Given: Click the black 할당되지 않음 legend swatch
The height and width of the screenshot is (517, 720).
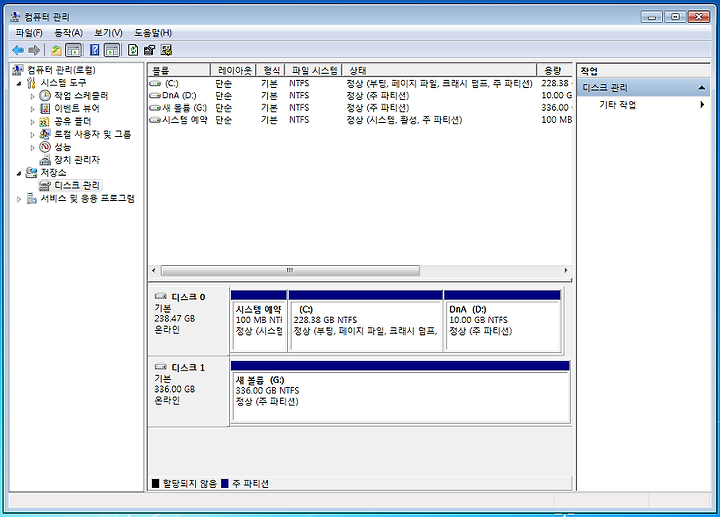Looking at the screenshot, I should click(x=155, y=483).
